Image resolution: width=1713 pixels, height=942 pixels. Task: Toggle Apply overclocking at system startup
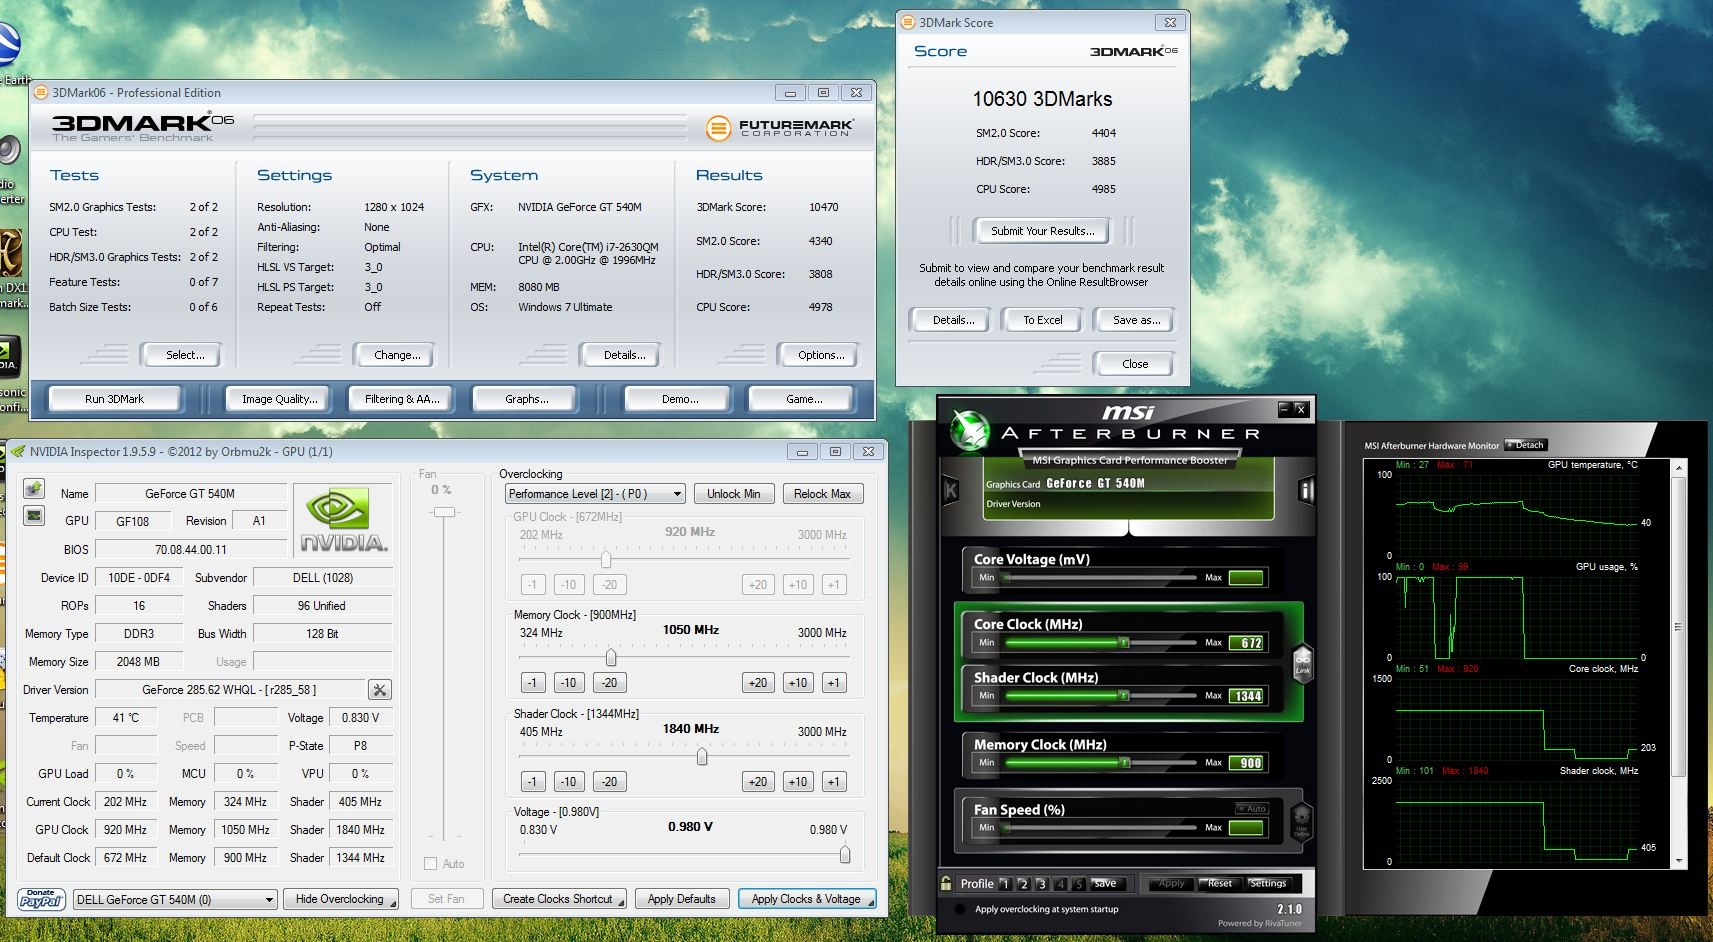(959, 909)
